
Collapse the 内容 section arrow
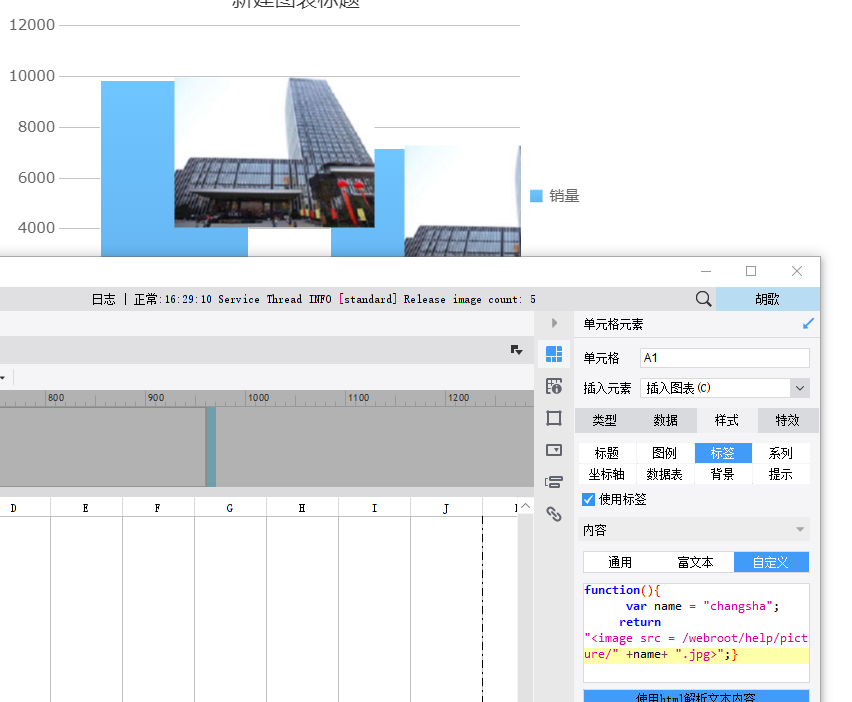coord(800,530)
